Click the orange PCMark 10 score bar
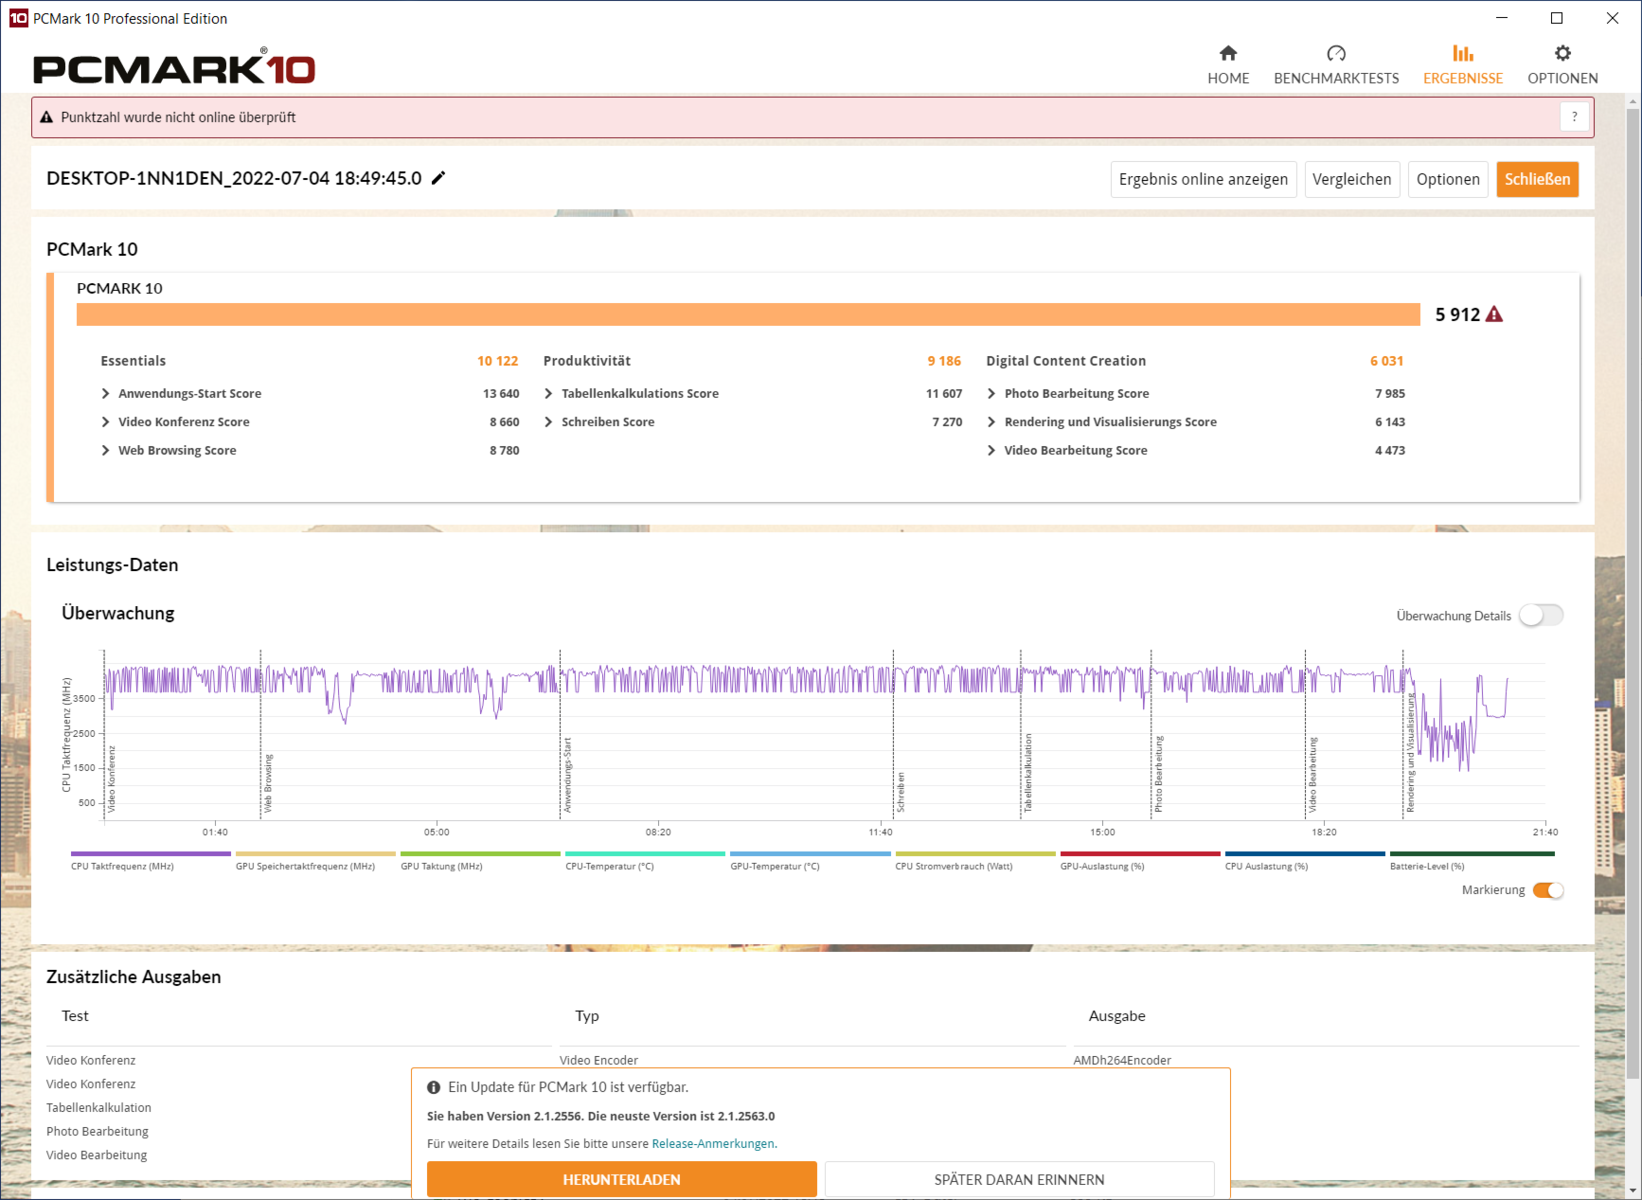Viewport: 1642px width, 1200px height. (748, 314)
